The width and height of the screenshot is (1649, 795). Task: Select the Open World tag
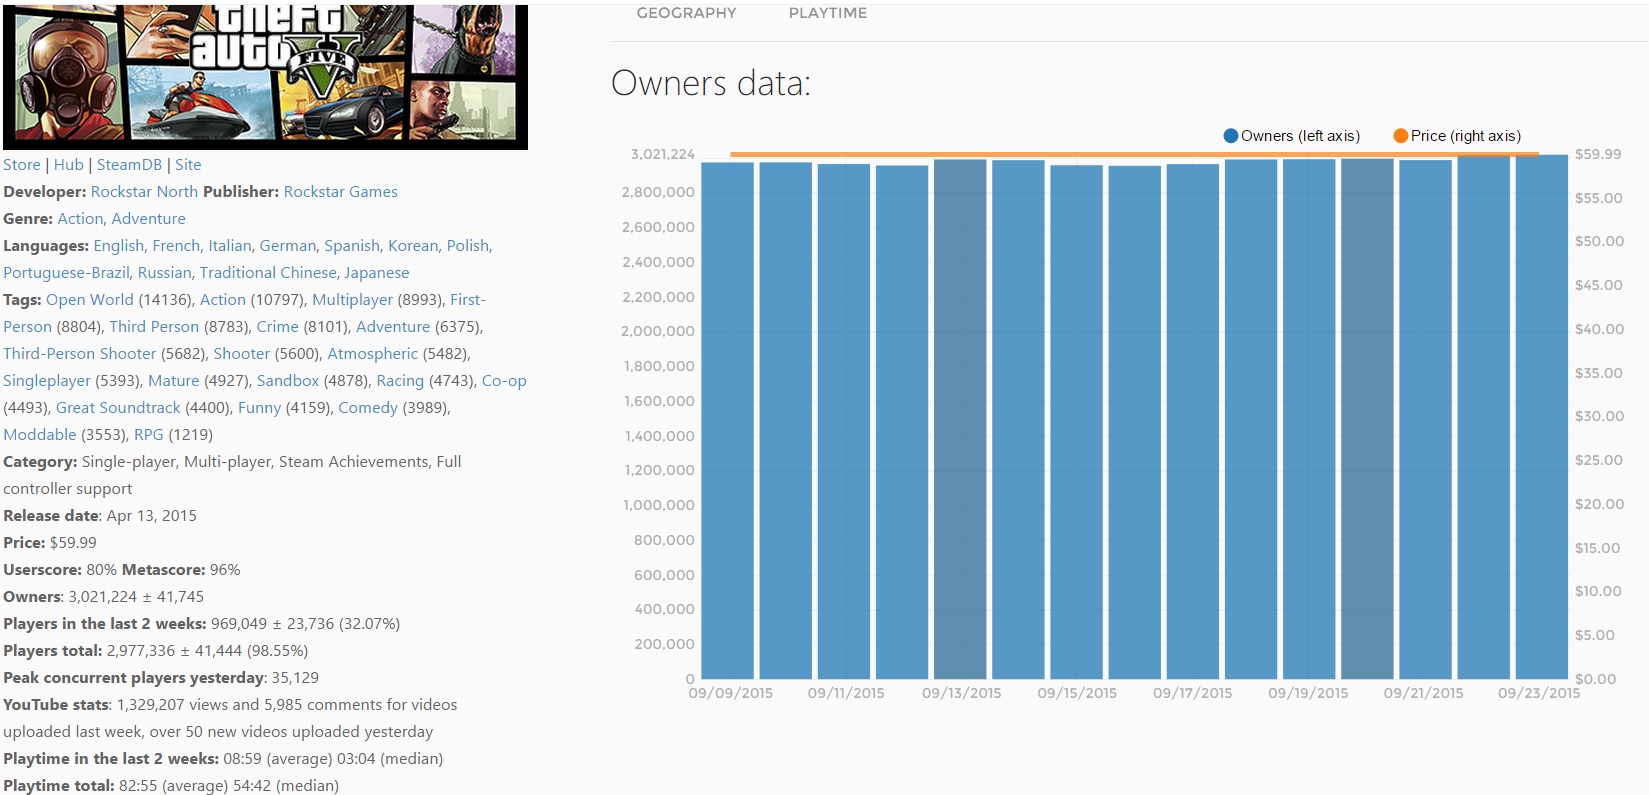(89, 300)
